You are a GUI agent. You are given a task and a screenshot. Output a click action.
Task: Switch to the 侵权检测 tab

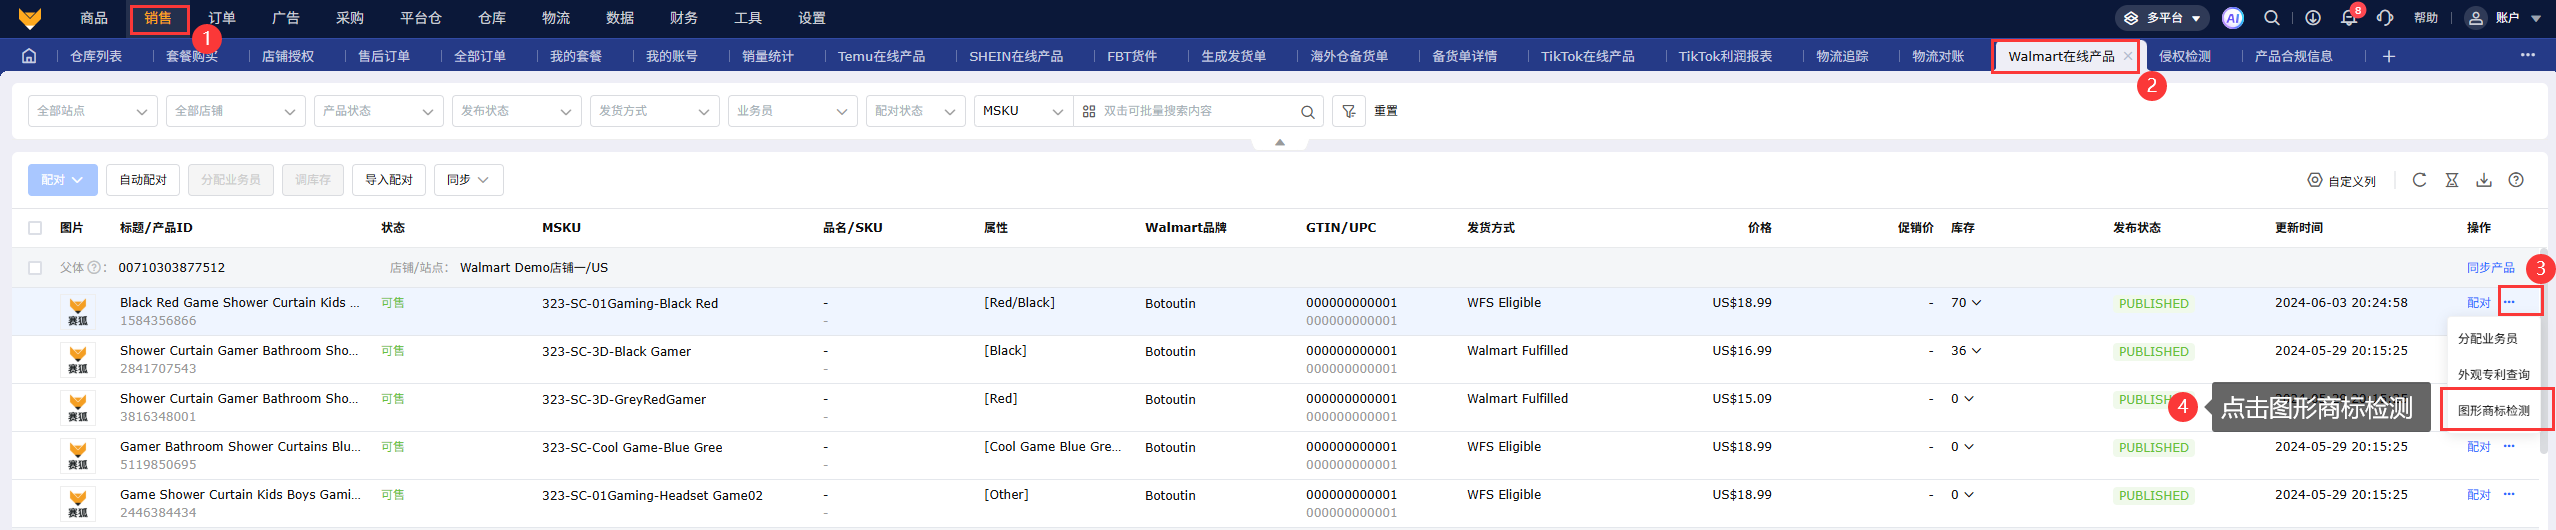click(2184, 56)
